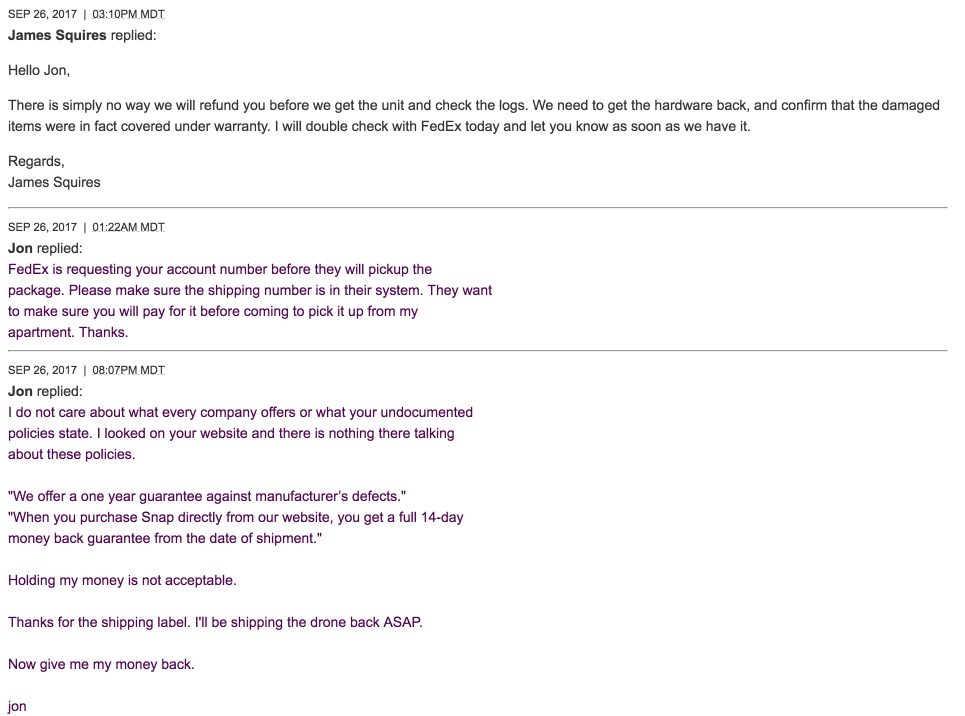Viewport: 965px width, 716px height.
Task: Click the separator line below James's message
Action: (477, 207)
